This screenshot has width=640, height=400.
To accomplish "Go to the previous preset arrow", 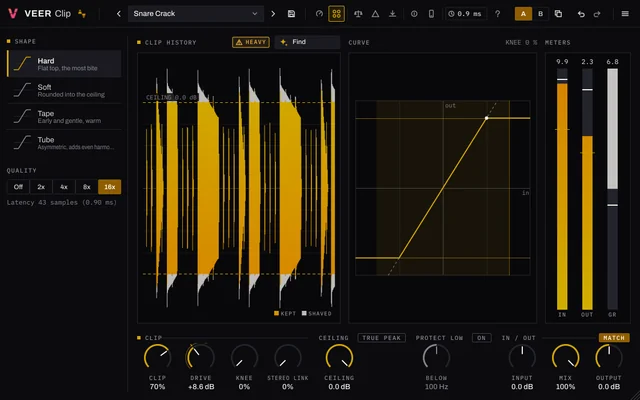I will point(119,14).
